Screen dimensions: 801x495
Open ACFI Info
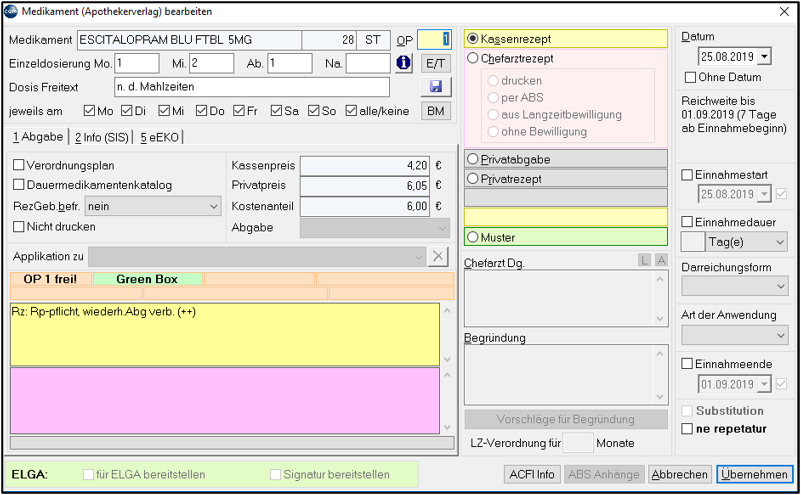click(532, 475)
